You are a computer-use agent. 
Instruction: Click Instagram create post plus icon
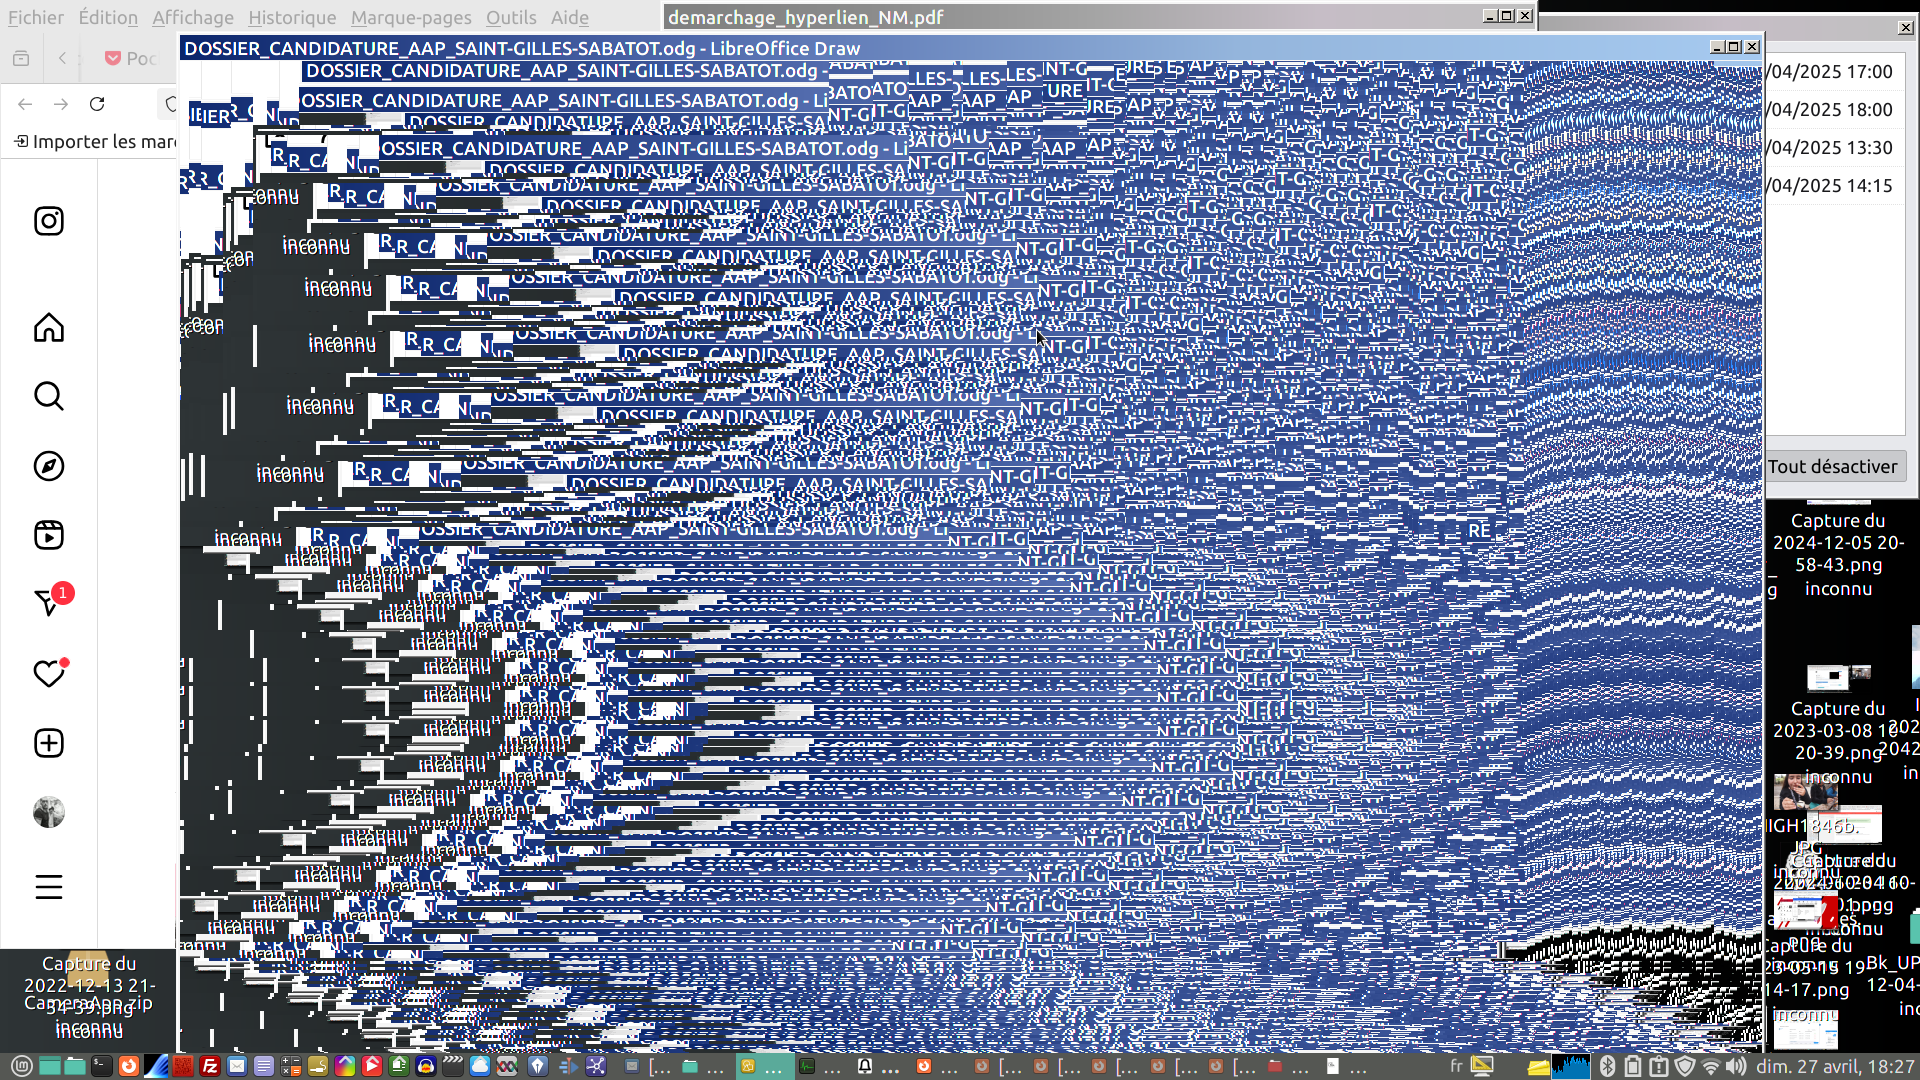click(48, 743)
